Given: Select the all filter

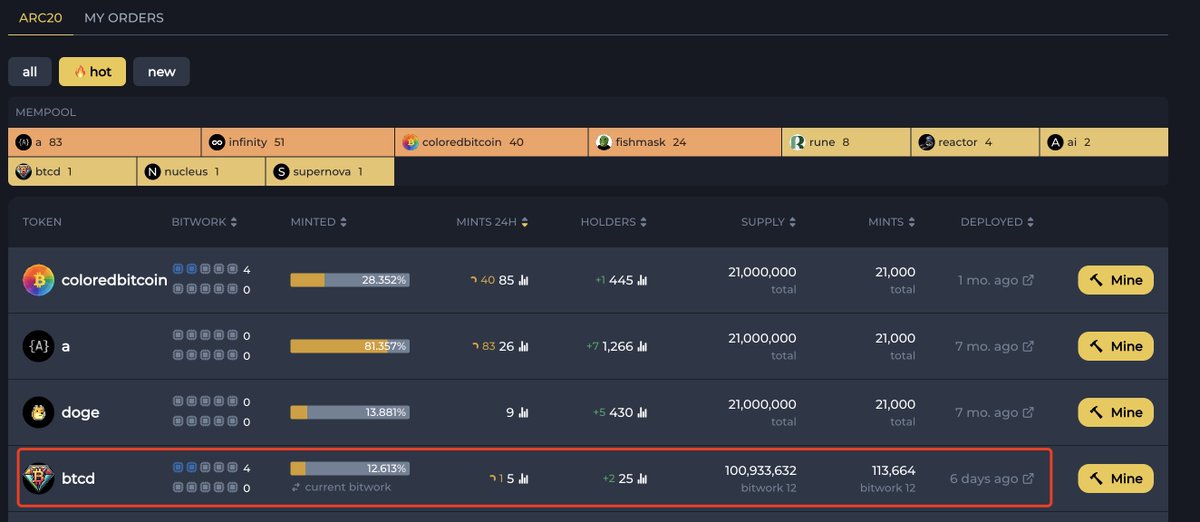Looking at the screenshot, I should pos(30,72).
